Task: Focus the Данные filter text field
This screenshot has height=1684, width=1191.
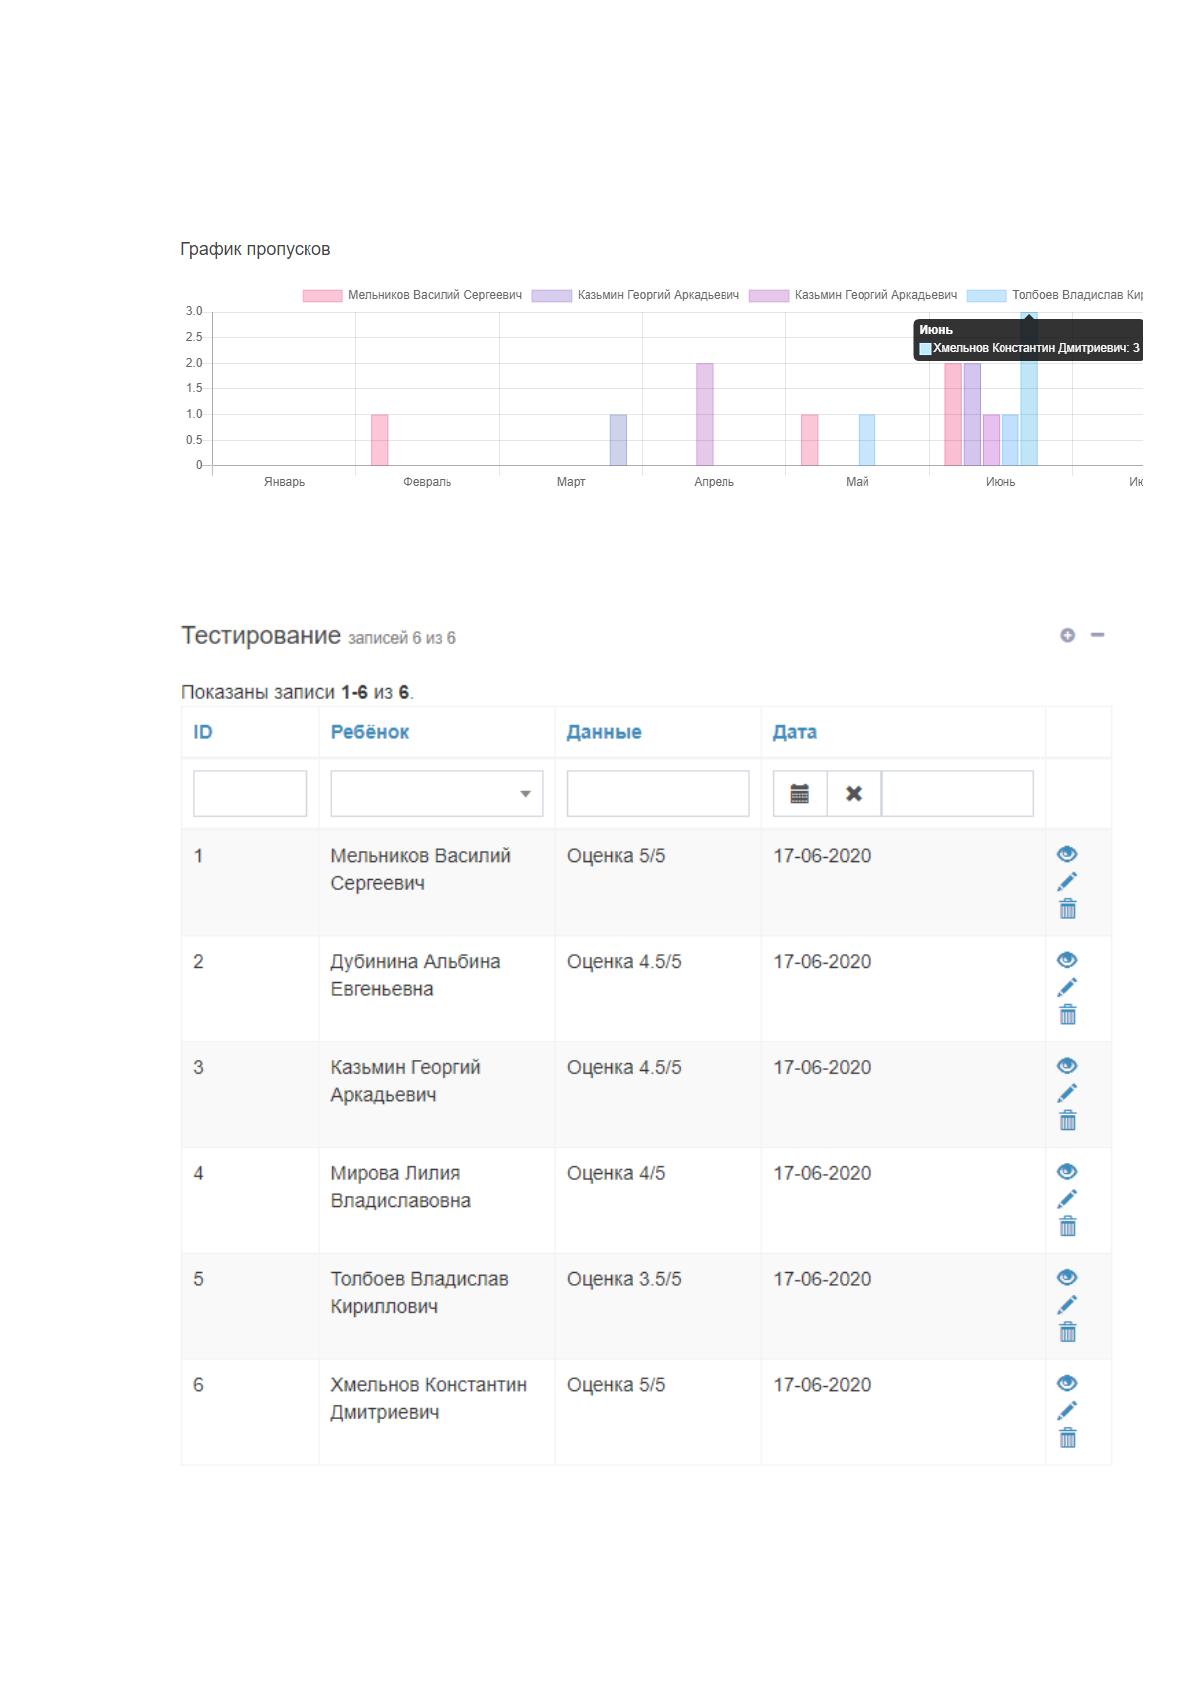Action: click(x=658, y=793)
